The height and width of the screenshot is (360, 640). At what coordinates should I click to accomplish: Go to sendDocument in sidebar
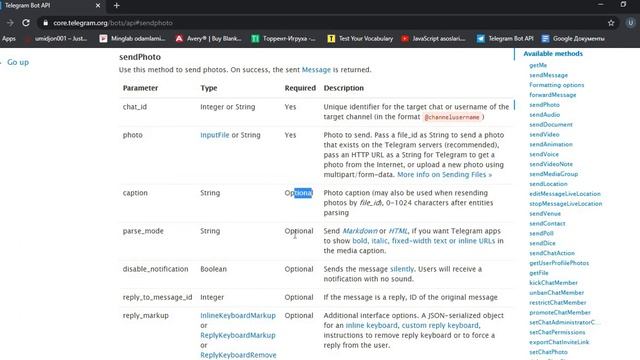(551, 124)
